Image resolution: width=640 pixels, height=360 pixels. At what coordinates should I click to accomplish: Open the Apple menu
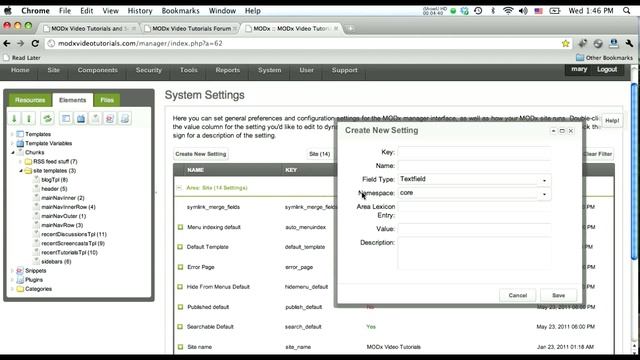[x=8, y=11]
